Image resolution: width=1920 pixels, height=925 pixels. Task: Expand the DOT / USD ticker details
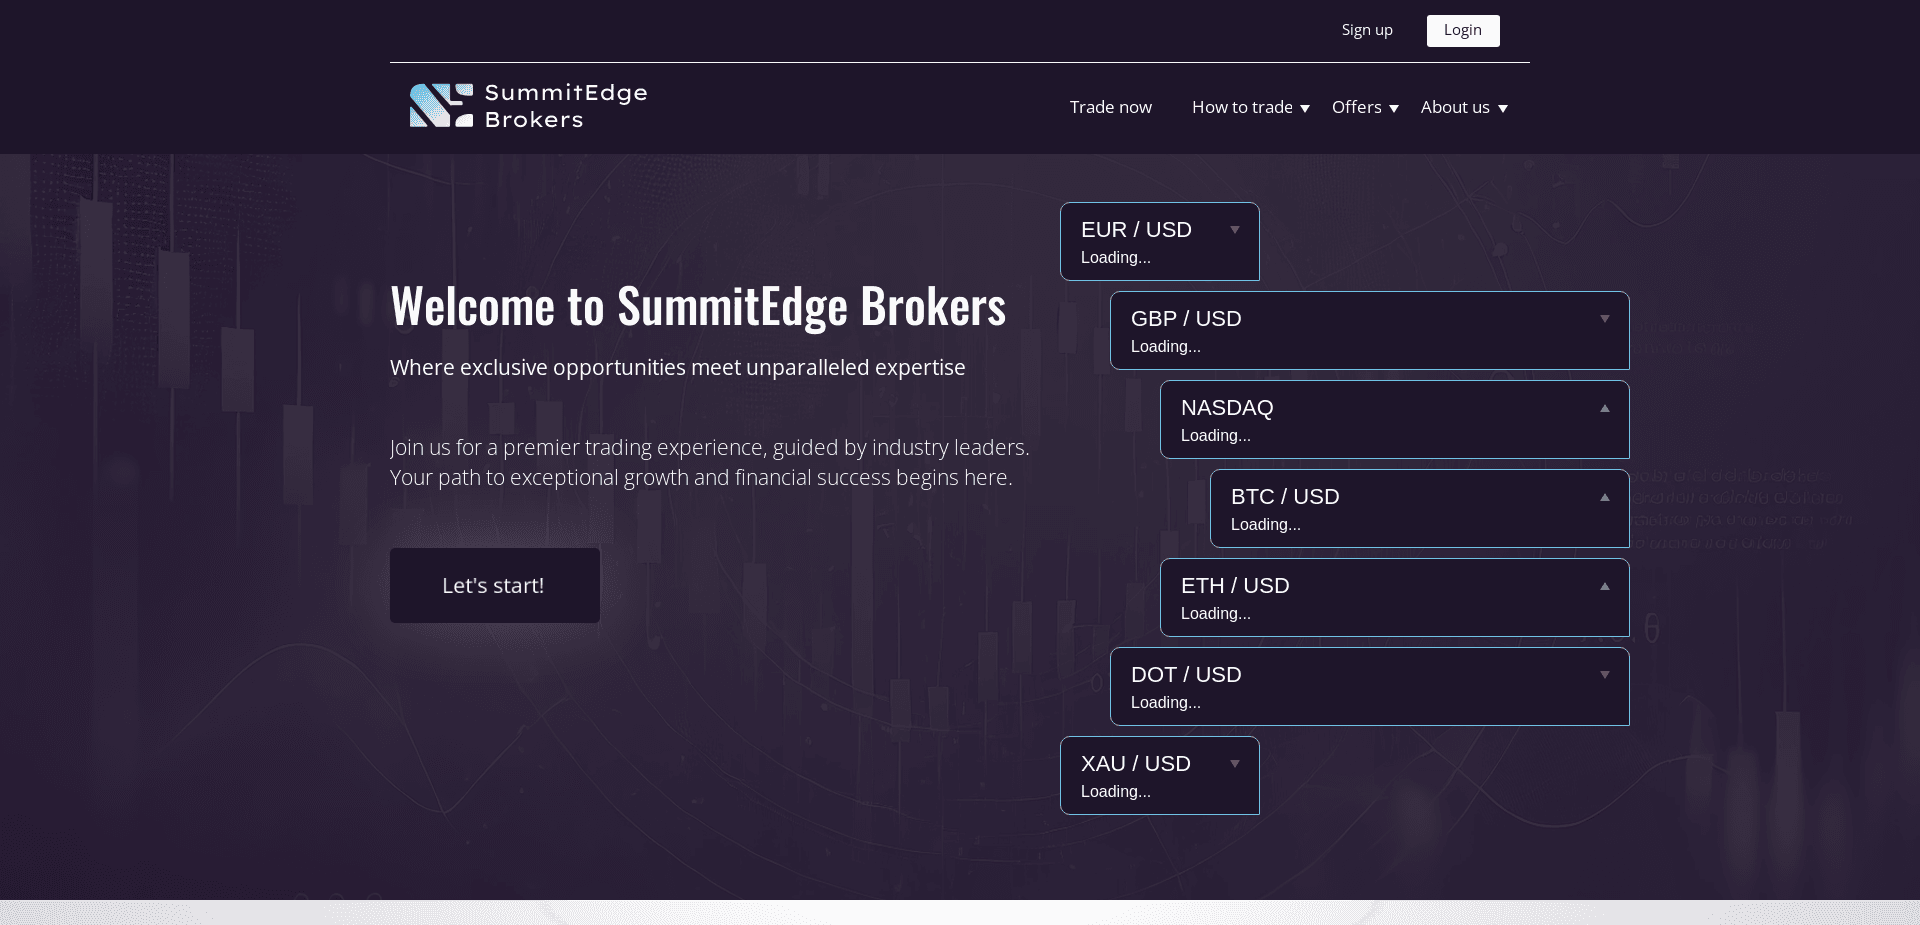point(1604,674)
